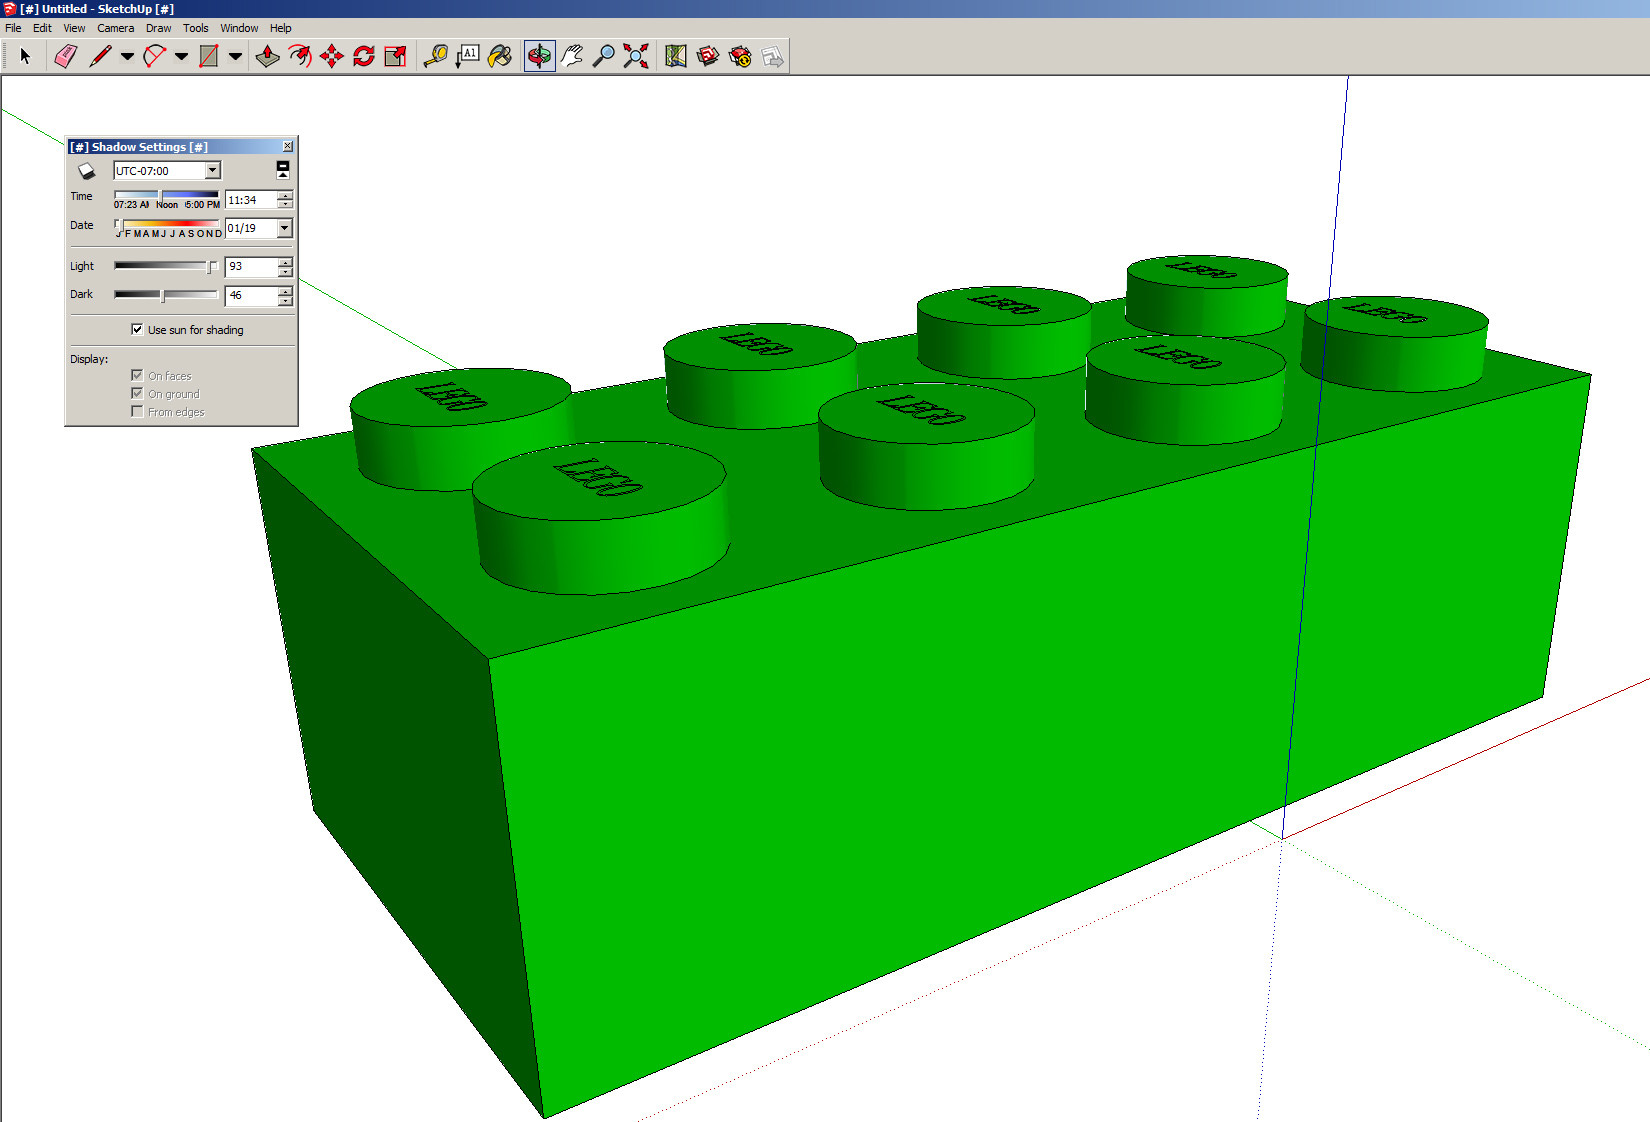Open the Camera menu

click(x=115, y=28)
